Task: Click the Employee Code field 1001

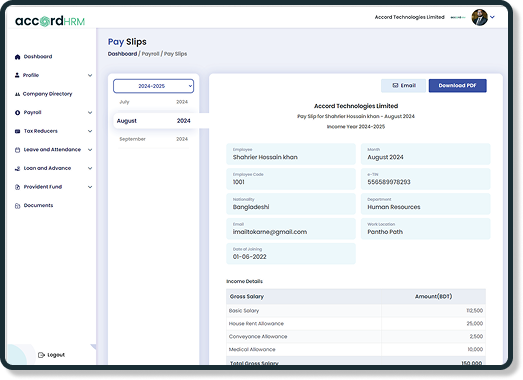Action: tap(291, 179)
